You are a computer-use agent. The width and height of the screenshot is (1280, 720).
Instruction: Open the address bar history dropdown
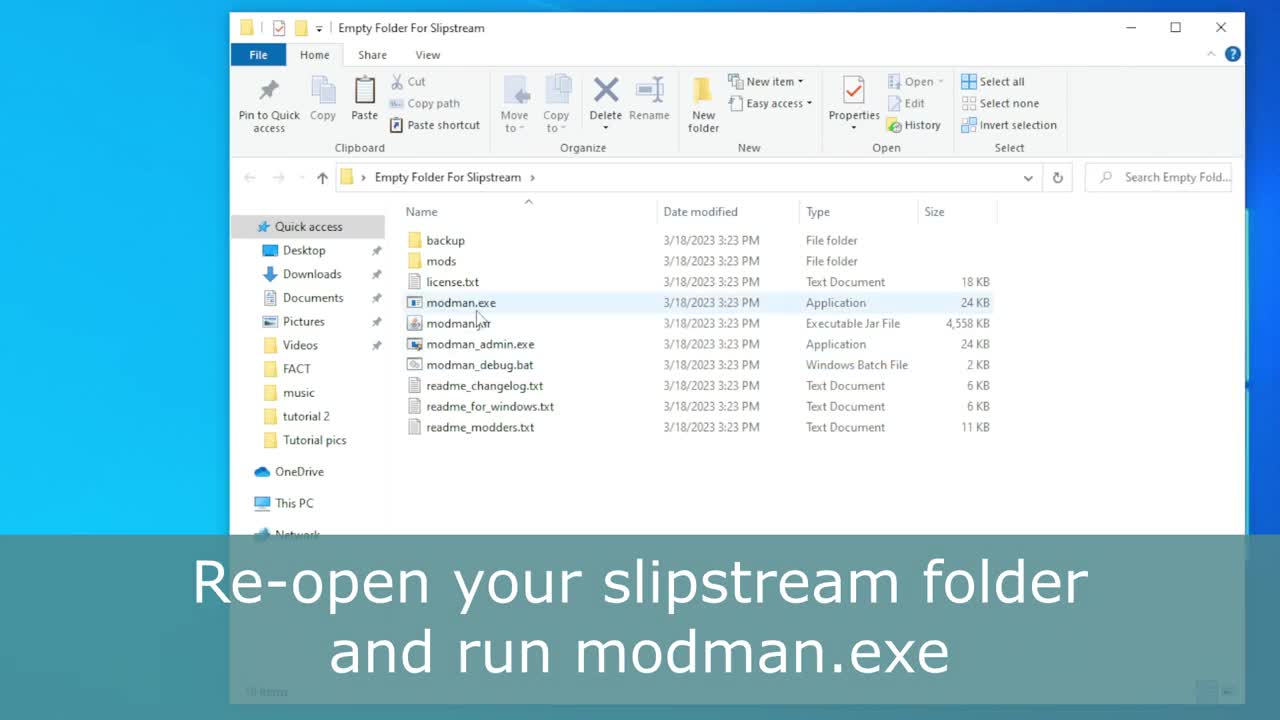1028,178
